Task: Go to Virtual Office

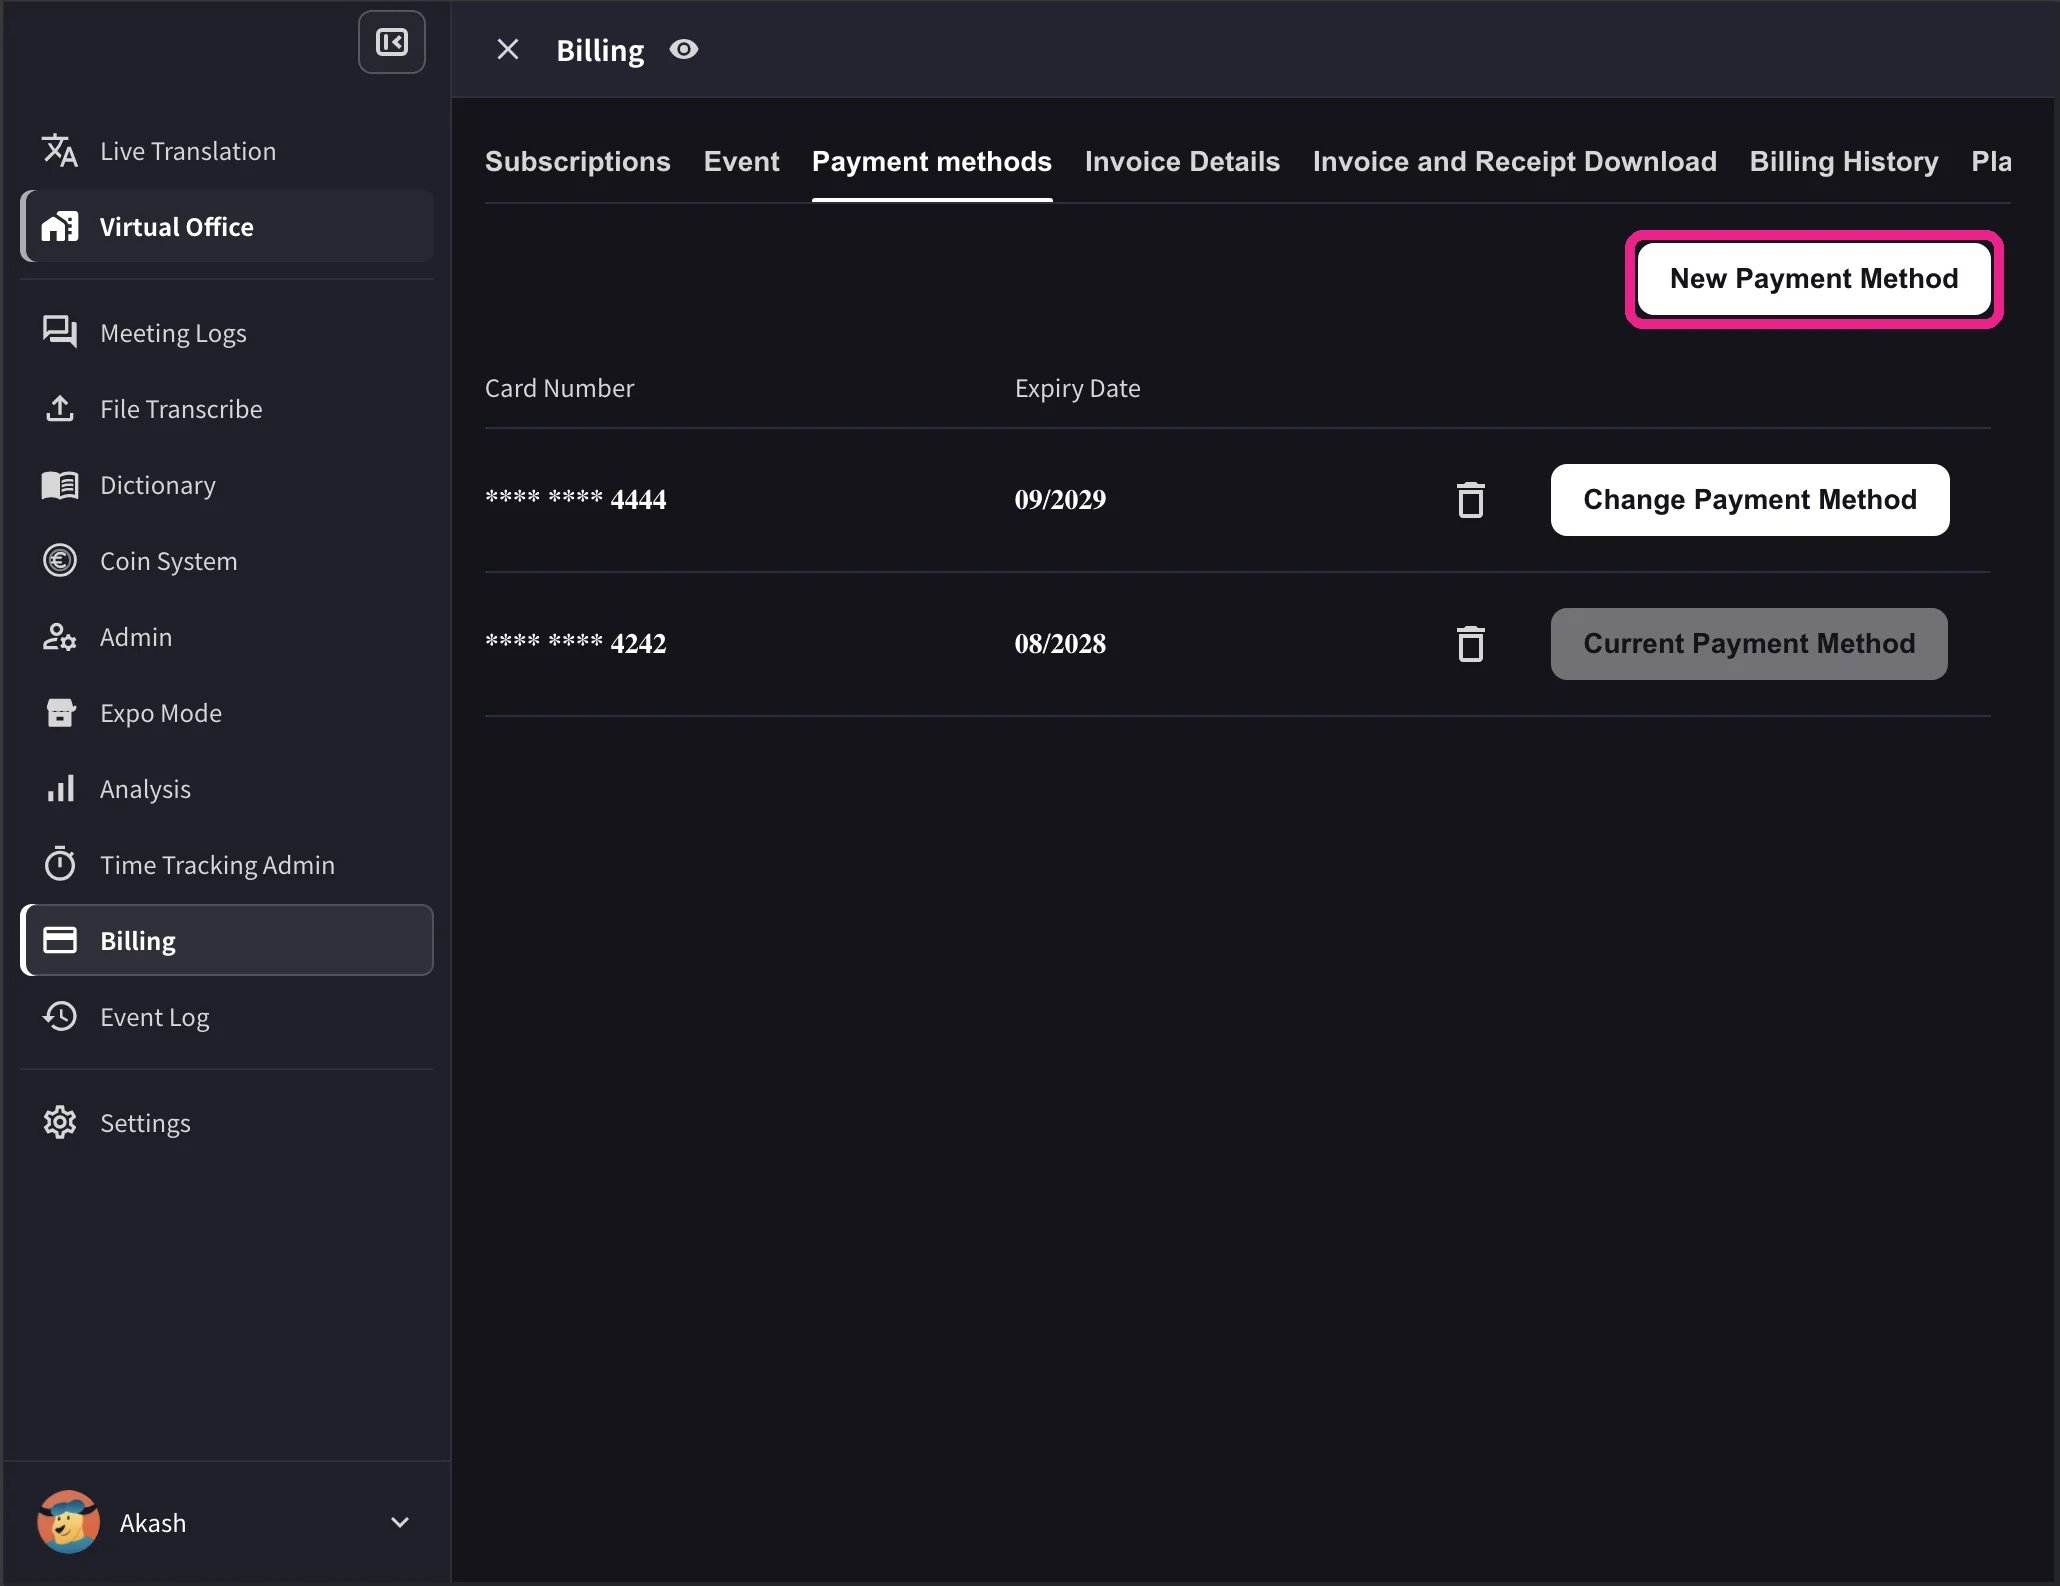Action: (227, 227)
